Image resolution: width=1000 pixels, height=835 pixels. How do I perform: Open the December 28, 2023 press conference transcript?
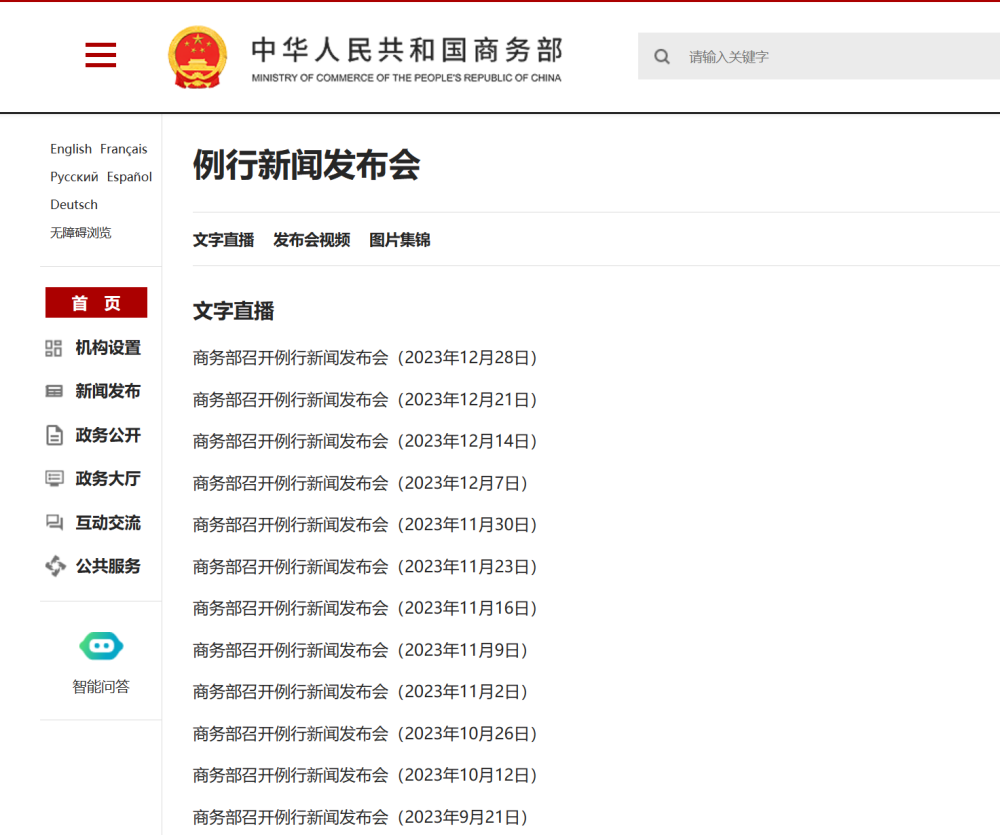click(364, 357)
